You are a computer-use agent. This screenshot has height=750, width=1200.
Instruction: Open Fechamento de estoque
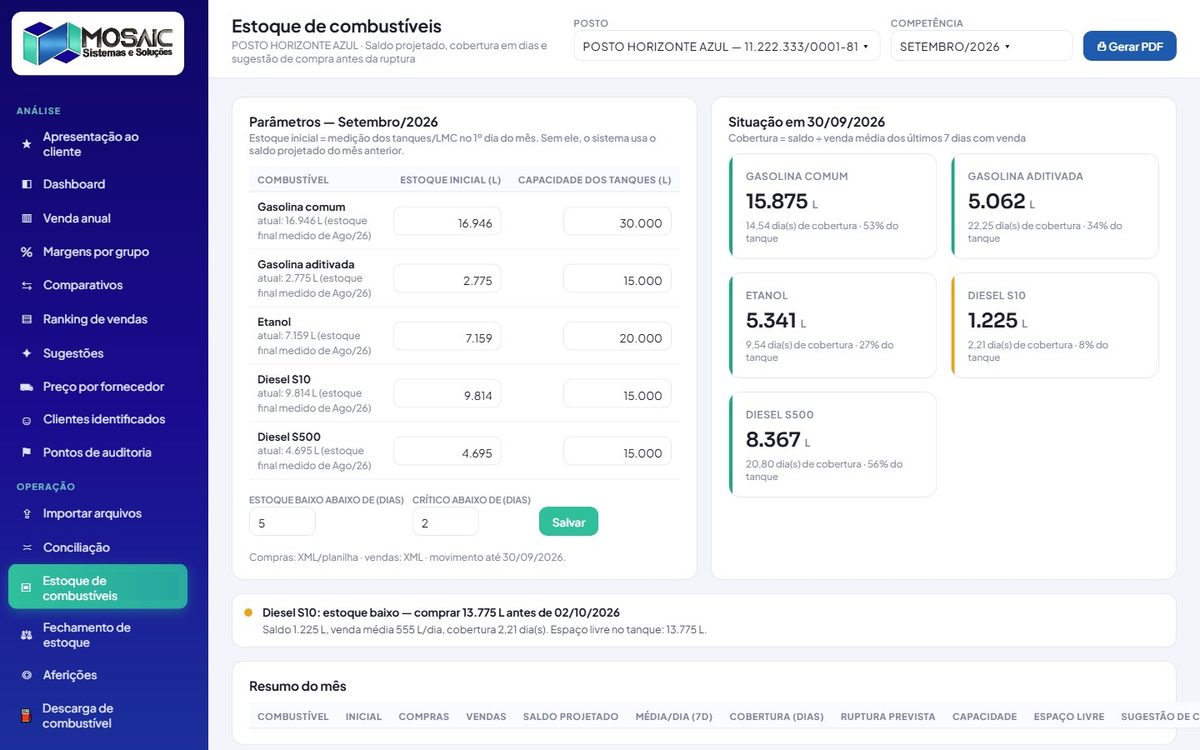coord(98,635)
